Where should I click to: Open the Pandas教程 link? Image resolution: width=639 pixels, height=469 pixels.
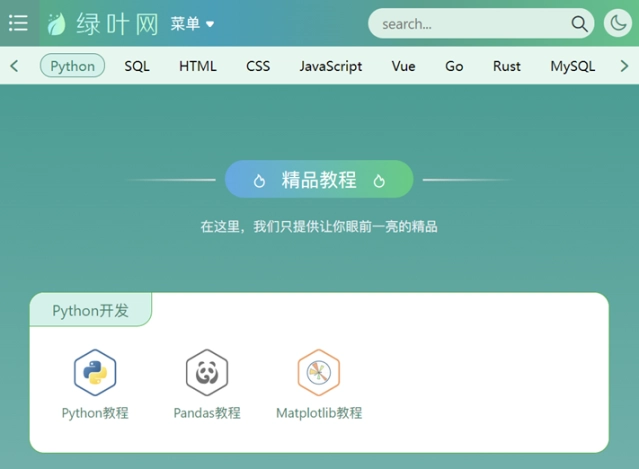pyautogui.click(x=207, y=413)
